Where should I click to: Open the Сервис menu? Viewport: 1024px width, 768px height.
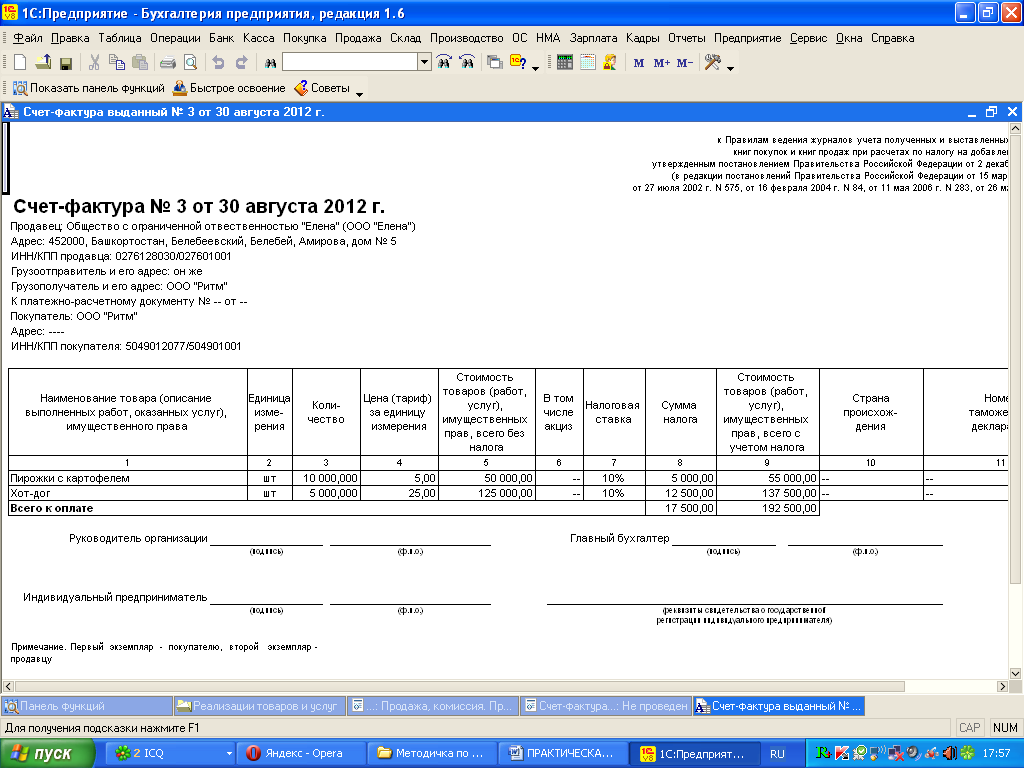(808, 38)
